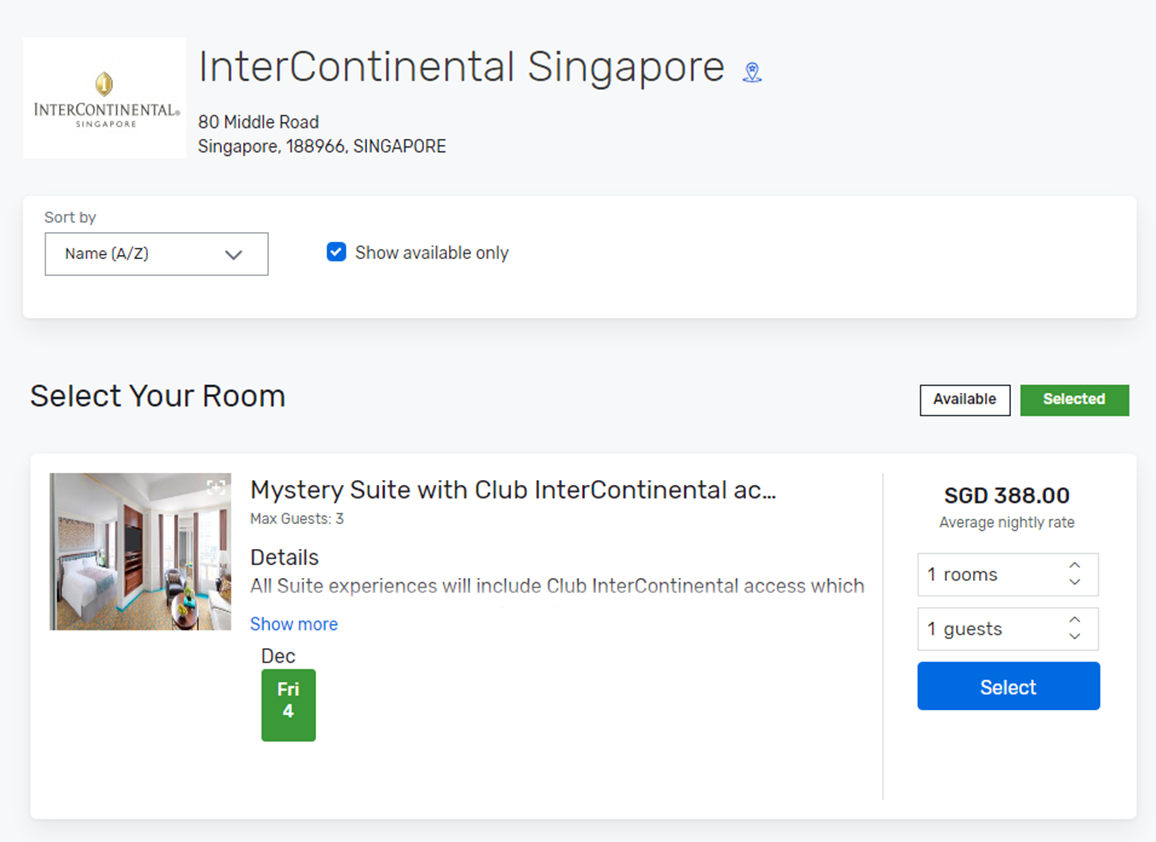
Task: Click the Available legend badge
Action: [965, 400]
